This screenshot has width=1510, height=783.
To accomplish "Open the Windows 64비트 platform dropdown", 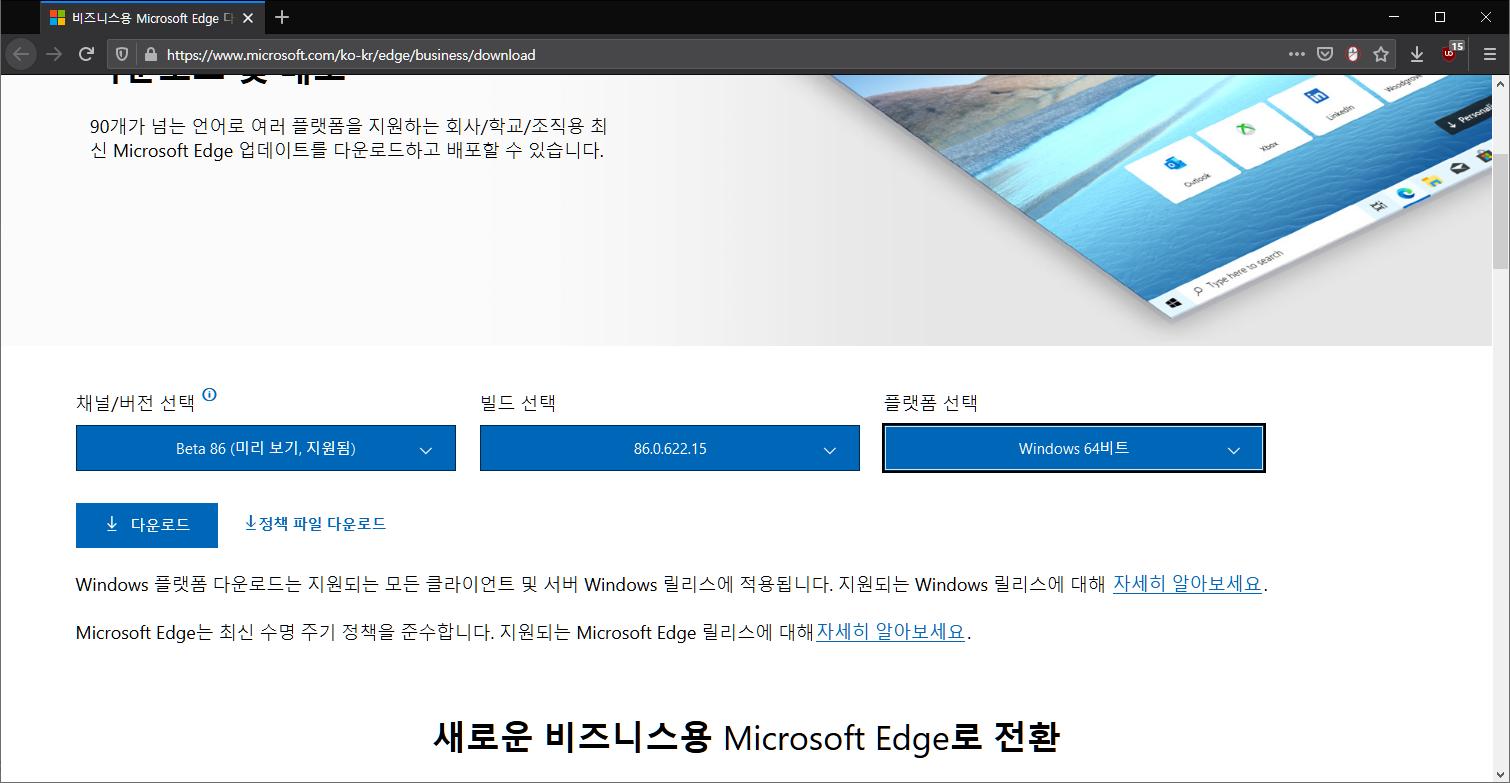I will [x=1074, y=448].
